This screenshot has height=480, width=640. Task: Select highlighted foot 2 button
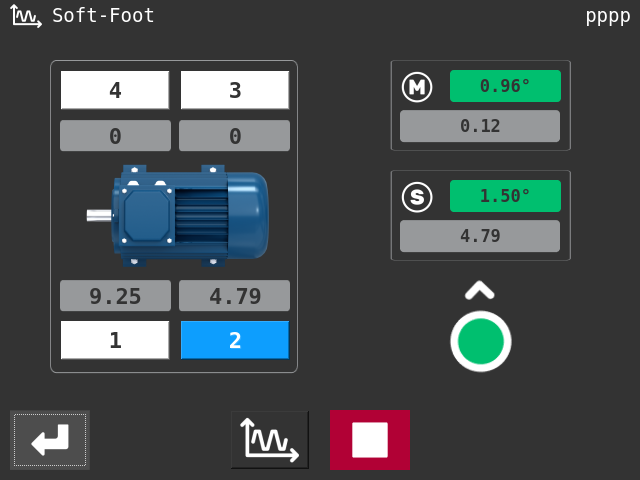(x=235, y=340)
